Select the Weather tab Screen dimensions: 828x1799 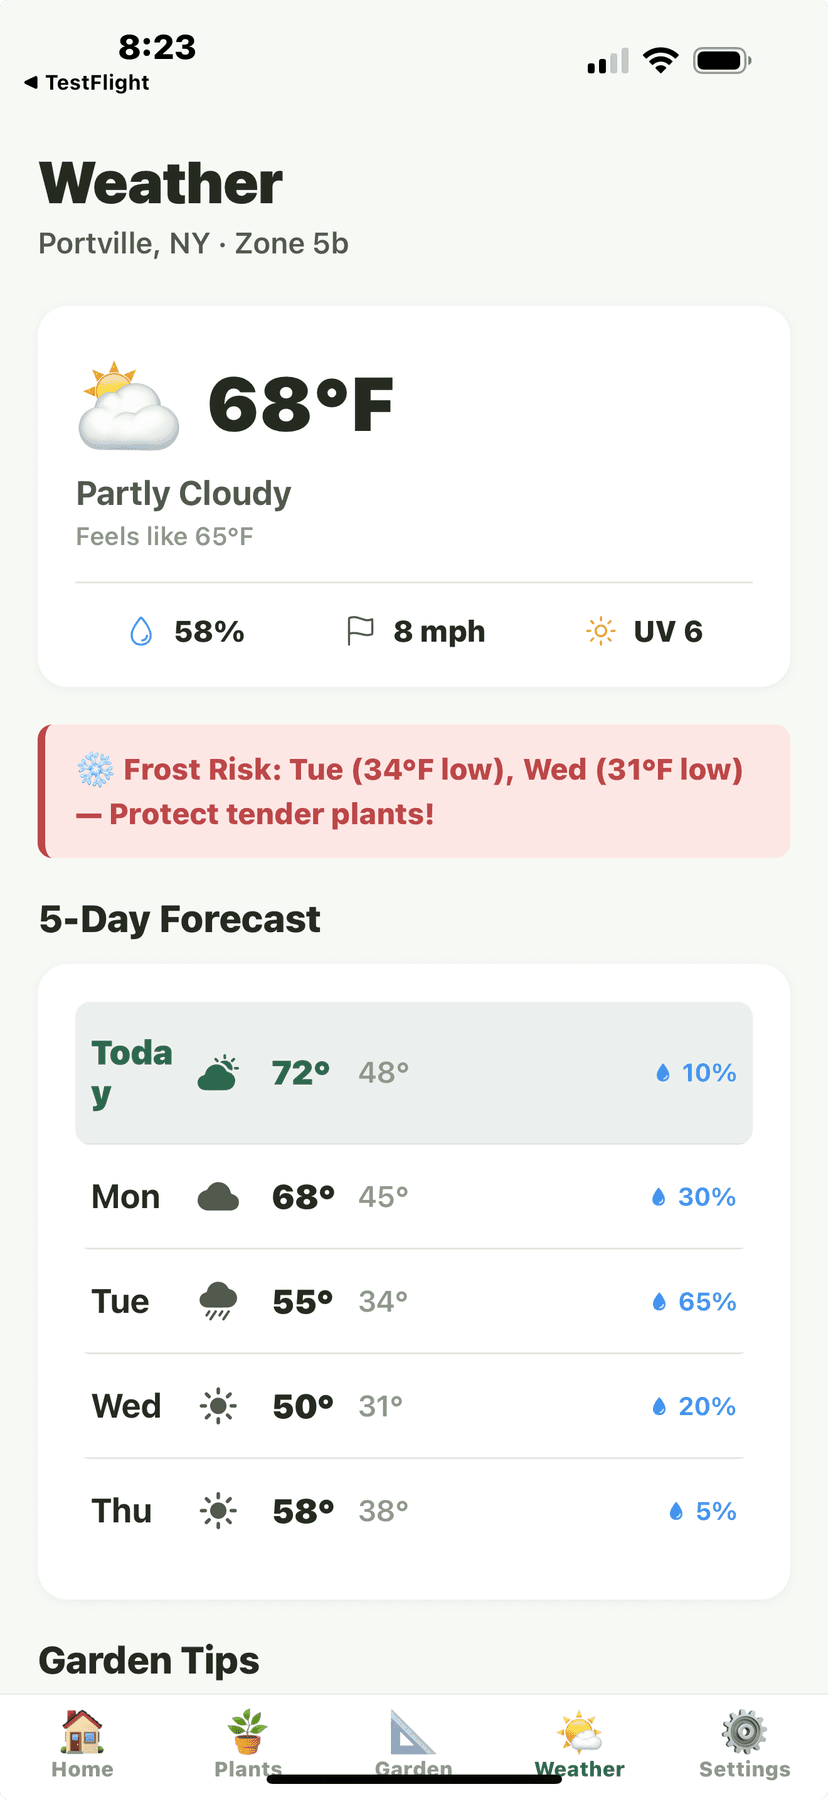pyautogui.click(x=579, y=1745)
